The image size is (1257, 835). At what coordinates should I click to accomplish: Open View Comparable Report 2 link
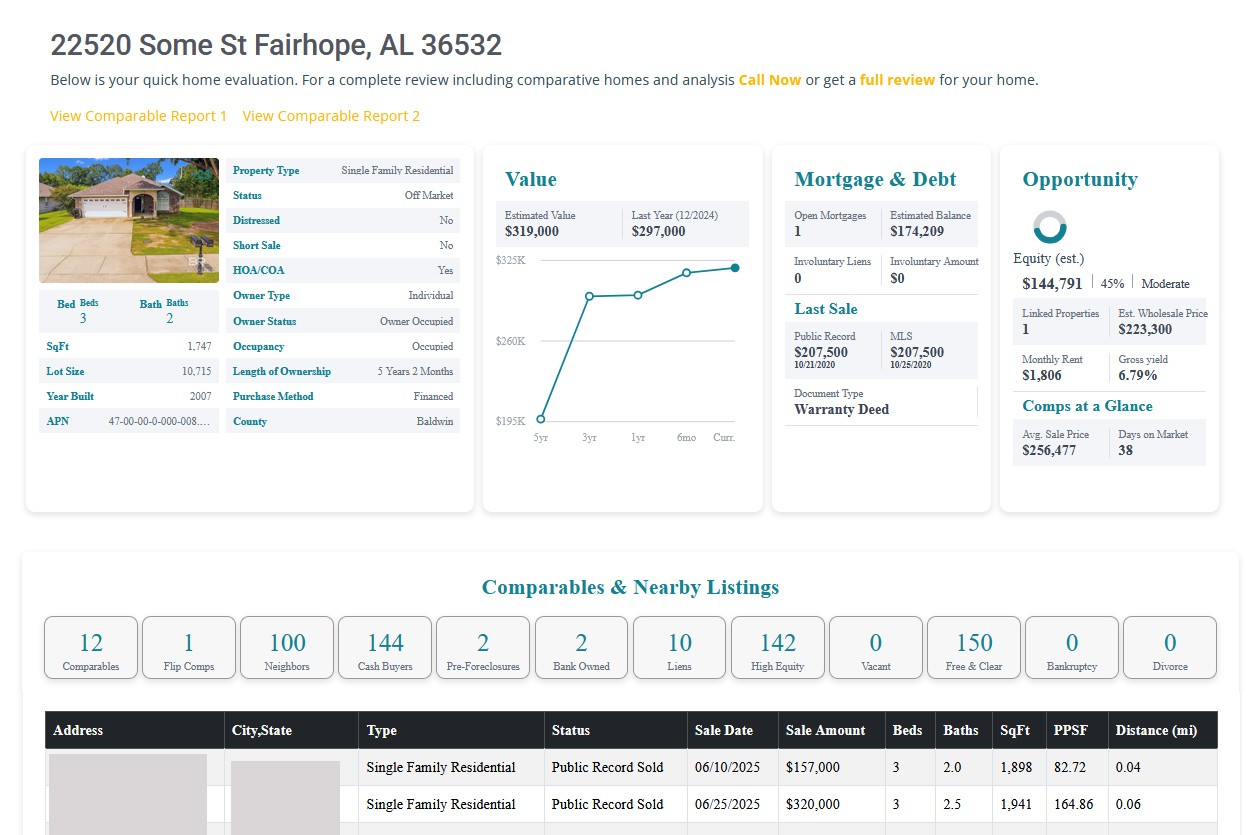[x=331, y=116]
